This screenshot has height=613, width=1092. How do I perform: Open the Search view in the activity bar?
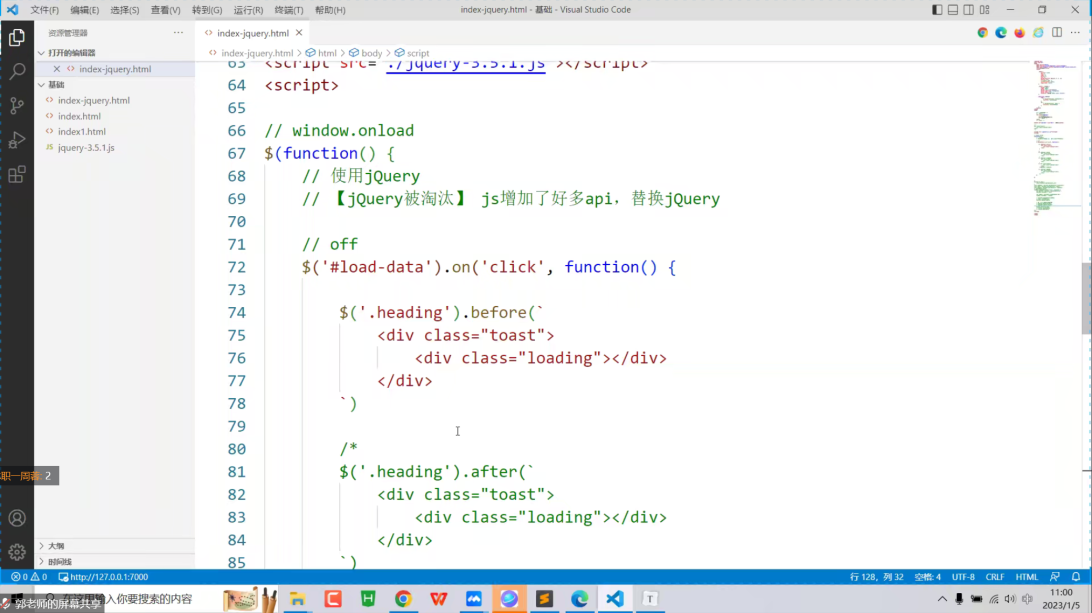tap(17, 71)
